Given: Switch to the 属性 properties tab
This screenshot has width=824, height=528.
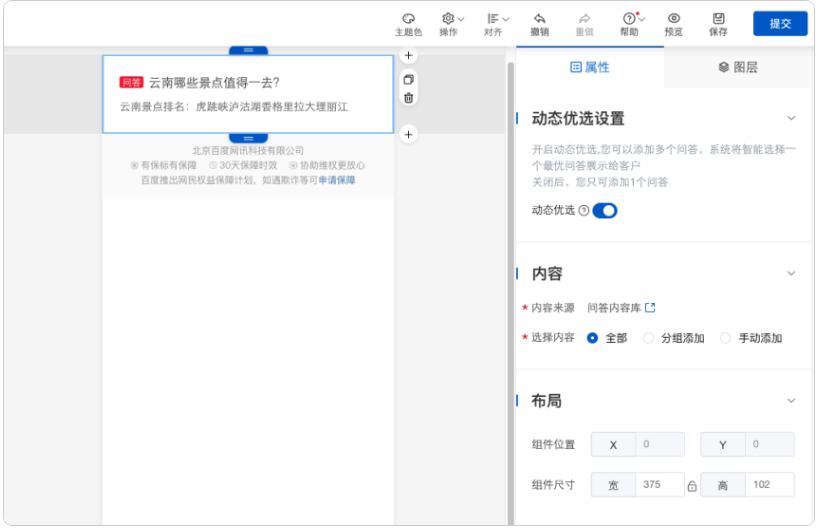Looking at the screenshot, I should coord(590,67).
